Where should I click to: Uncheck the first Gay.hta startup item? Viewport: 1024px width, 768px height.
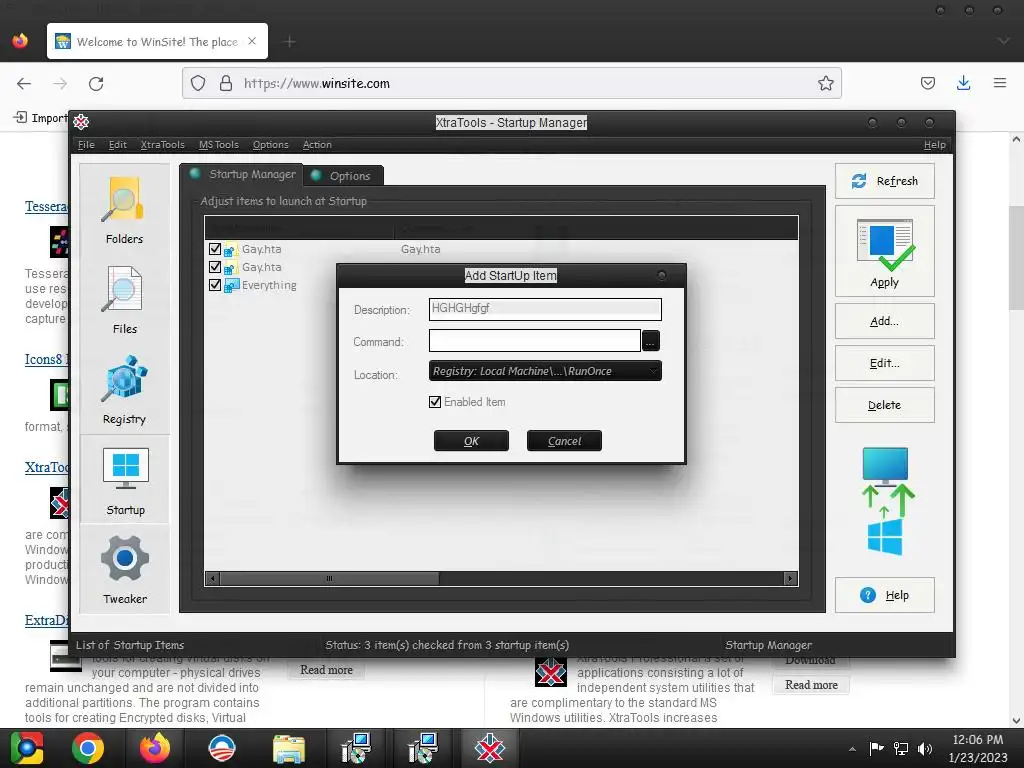pos(215,249)
